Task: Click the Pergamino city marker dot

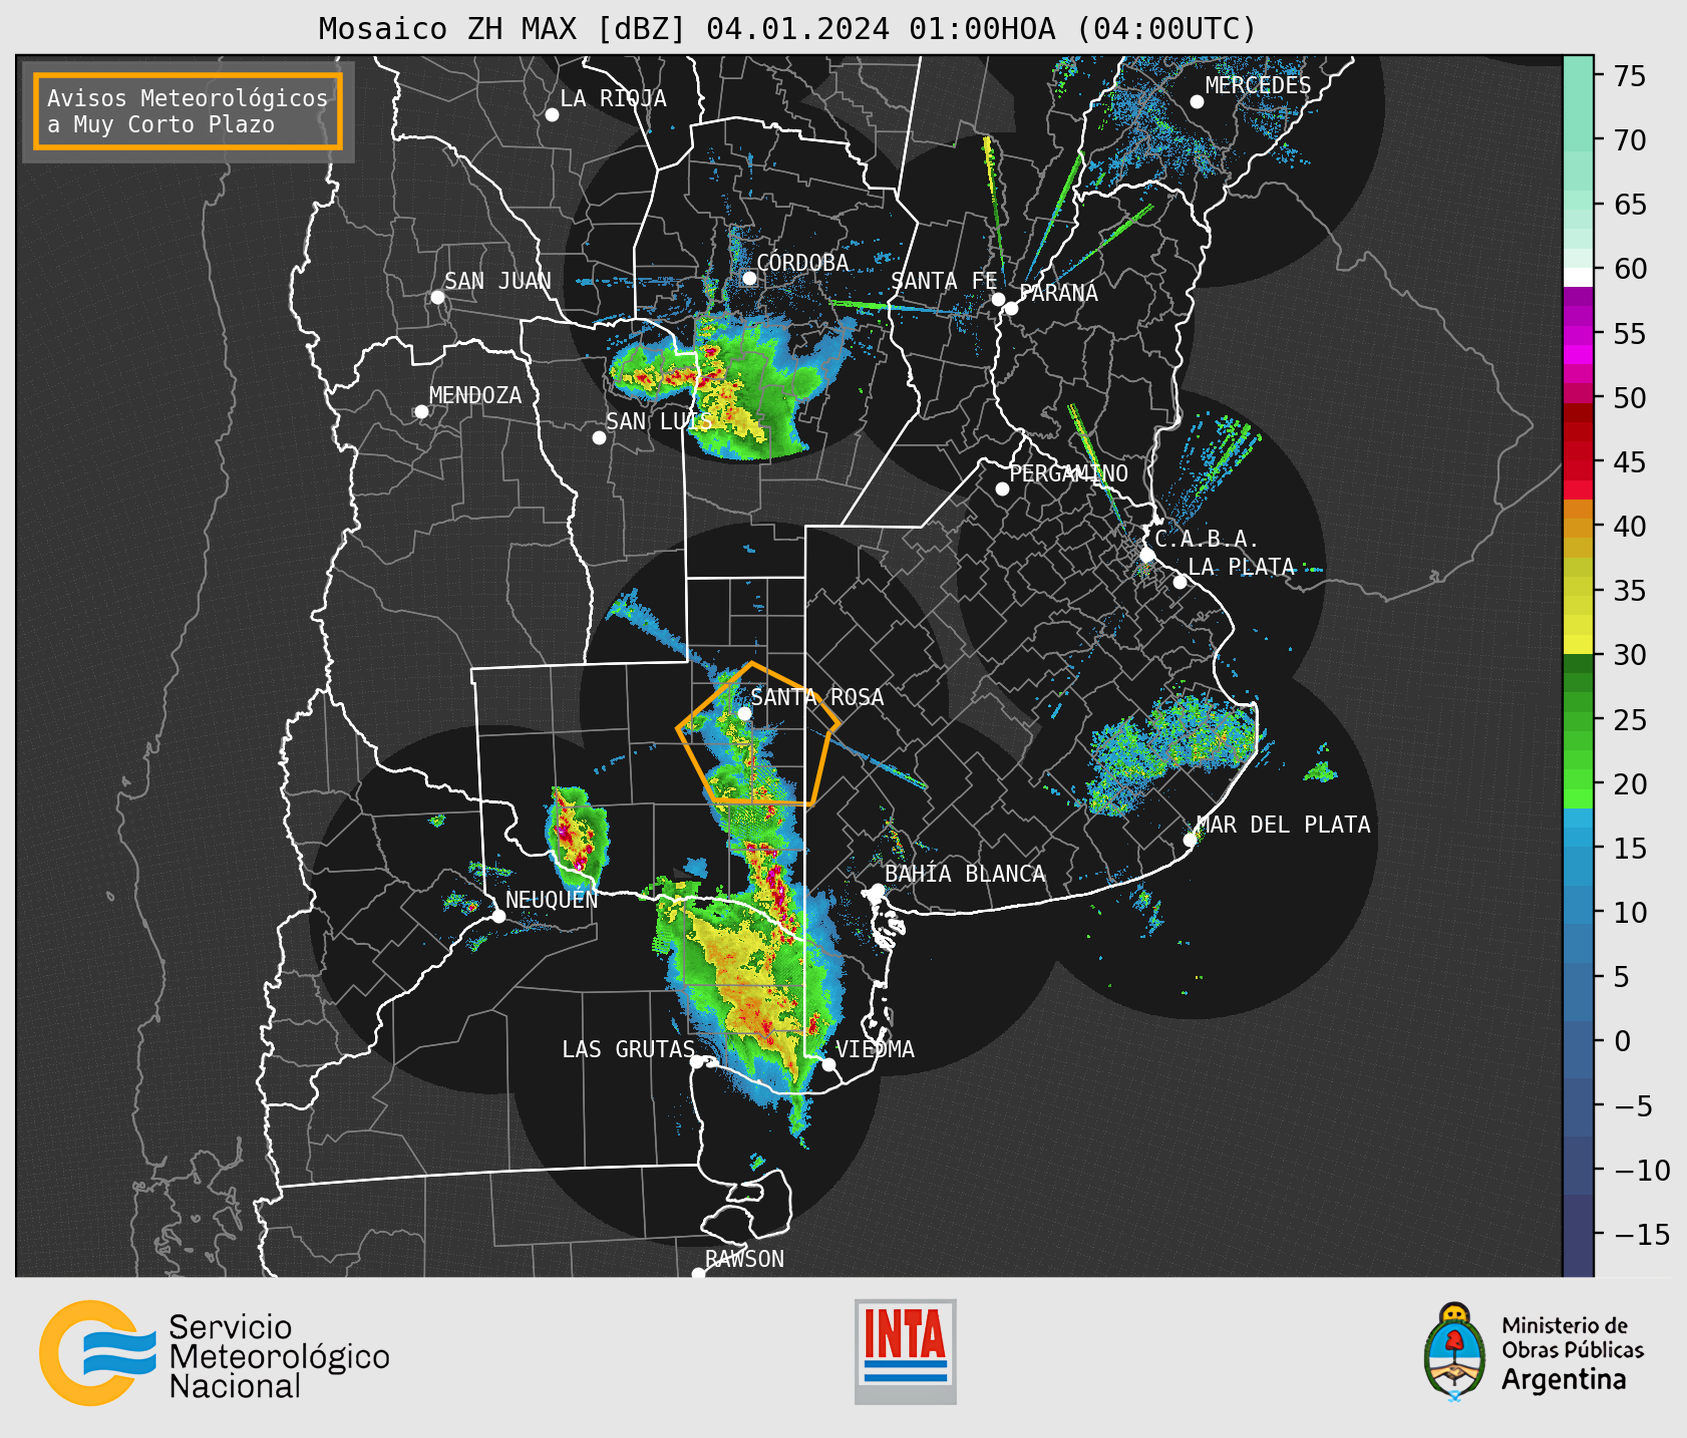Action: pyautogui.click(x=1002, y=489)
